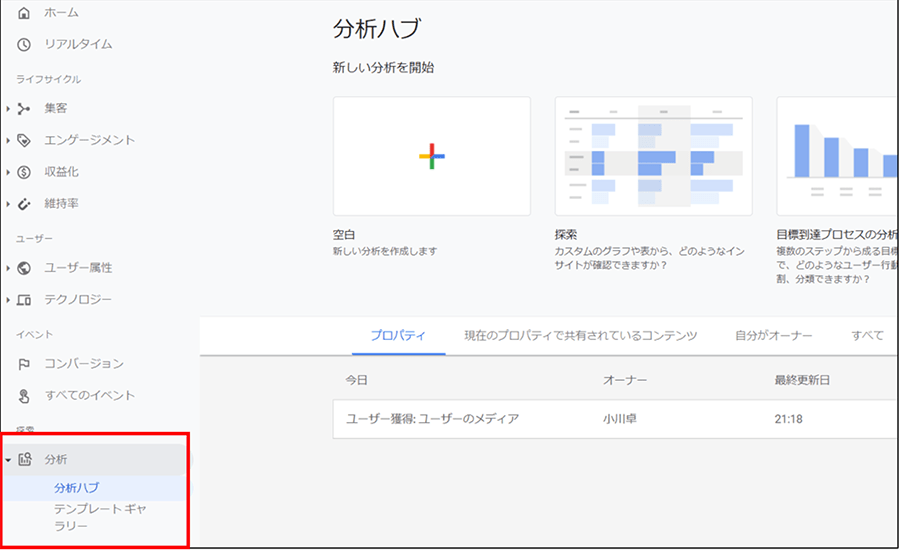The width and height of the screenshot is (900, 550).
Task: Click the User attributes (ユーザー属性) globe icon
Action: [25, 268]
